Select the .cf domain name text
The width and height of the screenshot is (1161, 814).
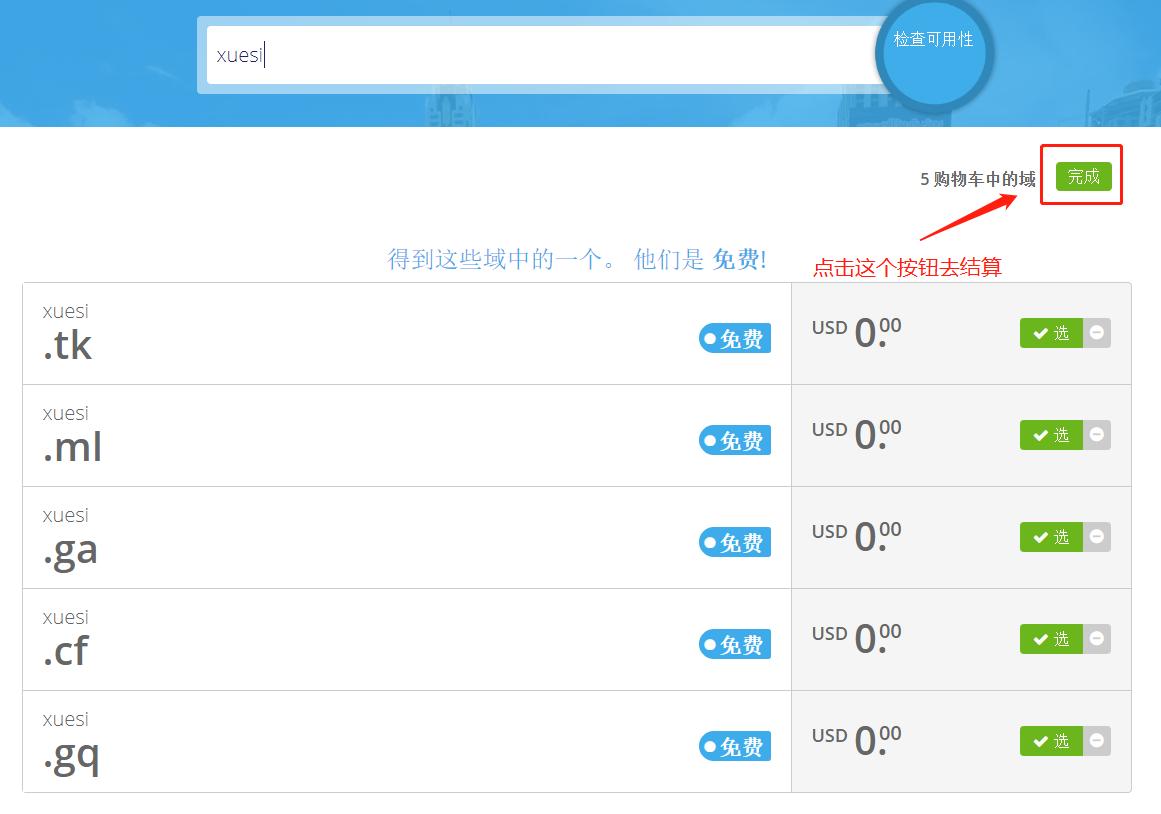[x=65, y=651]
